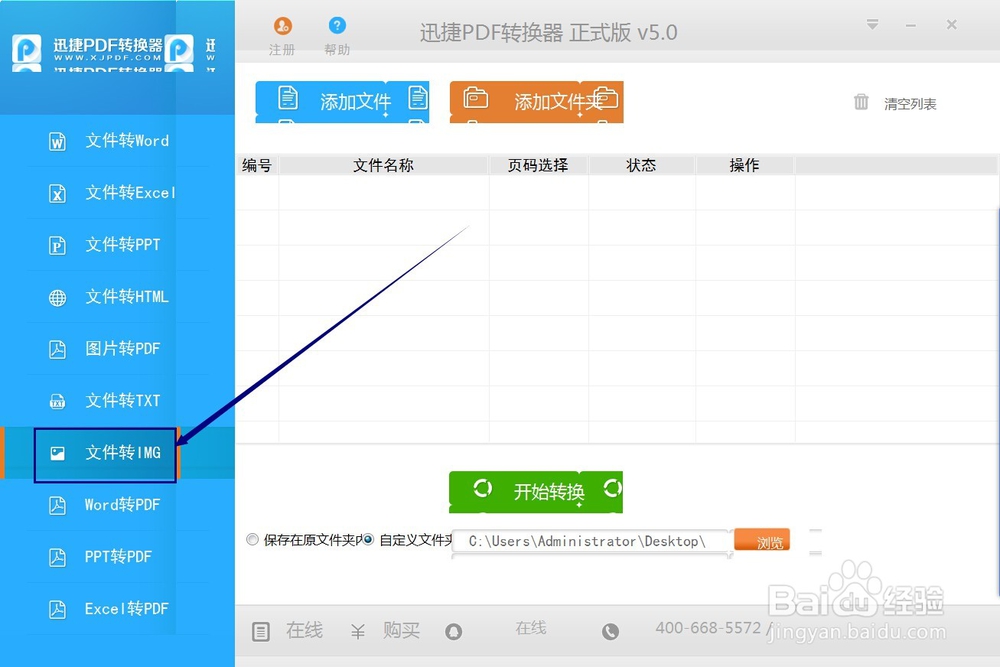Click the Word icon beside 文件转Word
The image size is (1000, 667).
(x=57, y=141)
